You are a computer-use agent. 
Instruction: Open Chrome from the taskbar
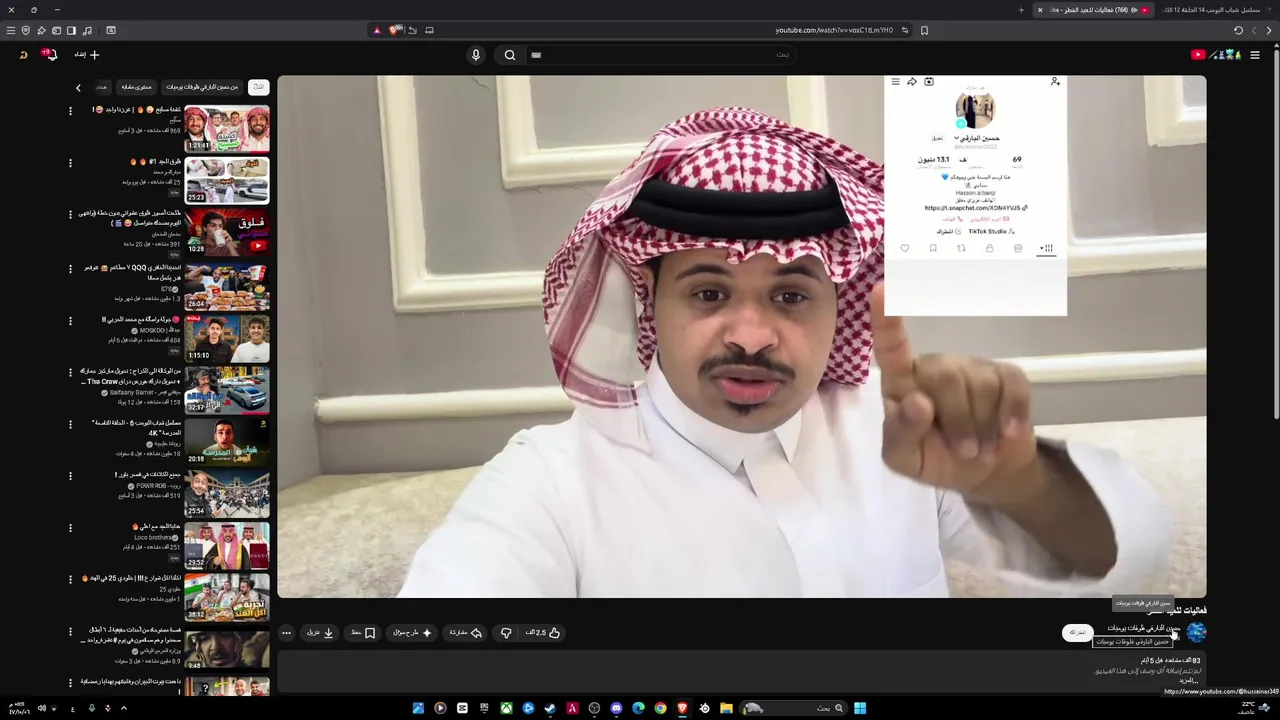coord(660,708)
